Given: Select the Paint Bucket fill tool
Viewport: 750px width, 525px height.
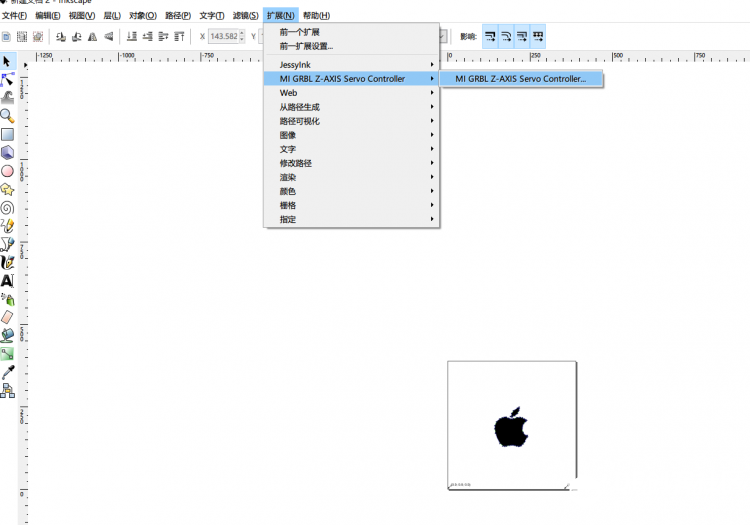Looking at the screenshot, I should 7,335.
